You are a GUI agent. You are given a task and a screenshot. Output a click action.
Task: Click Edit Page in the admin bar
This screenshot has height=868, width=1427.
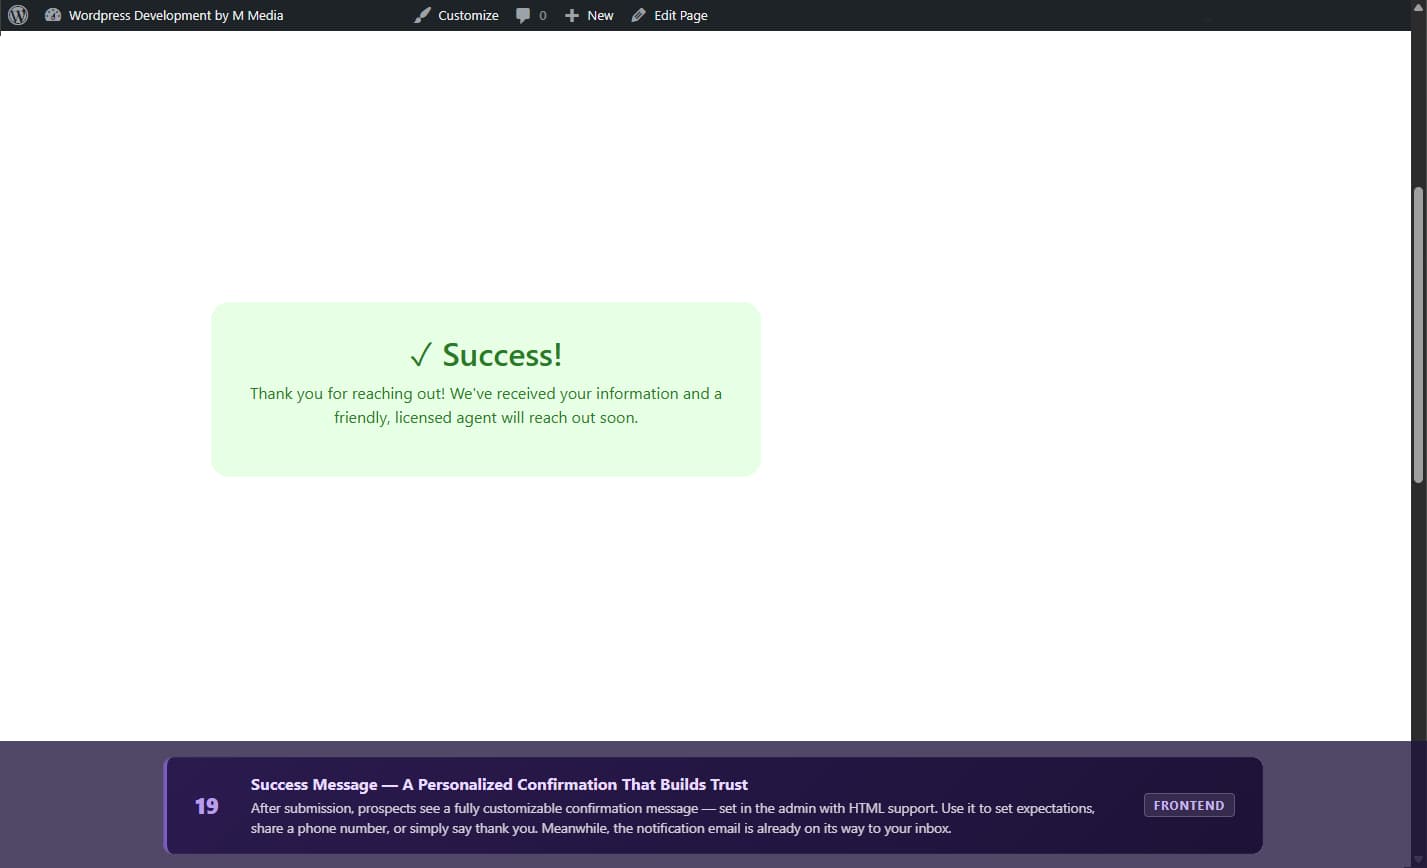680,15
